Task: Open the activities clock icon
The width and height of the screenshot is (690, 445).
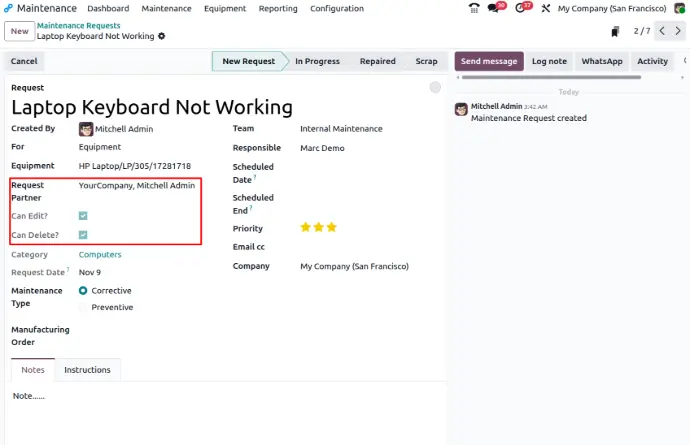Action: (x=521, y=8)
